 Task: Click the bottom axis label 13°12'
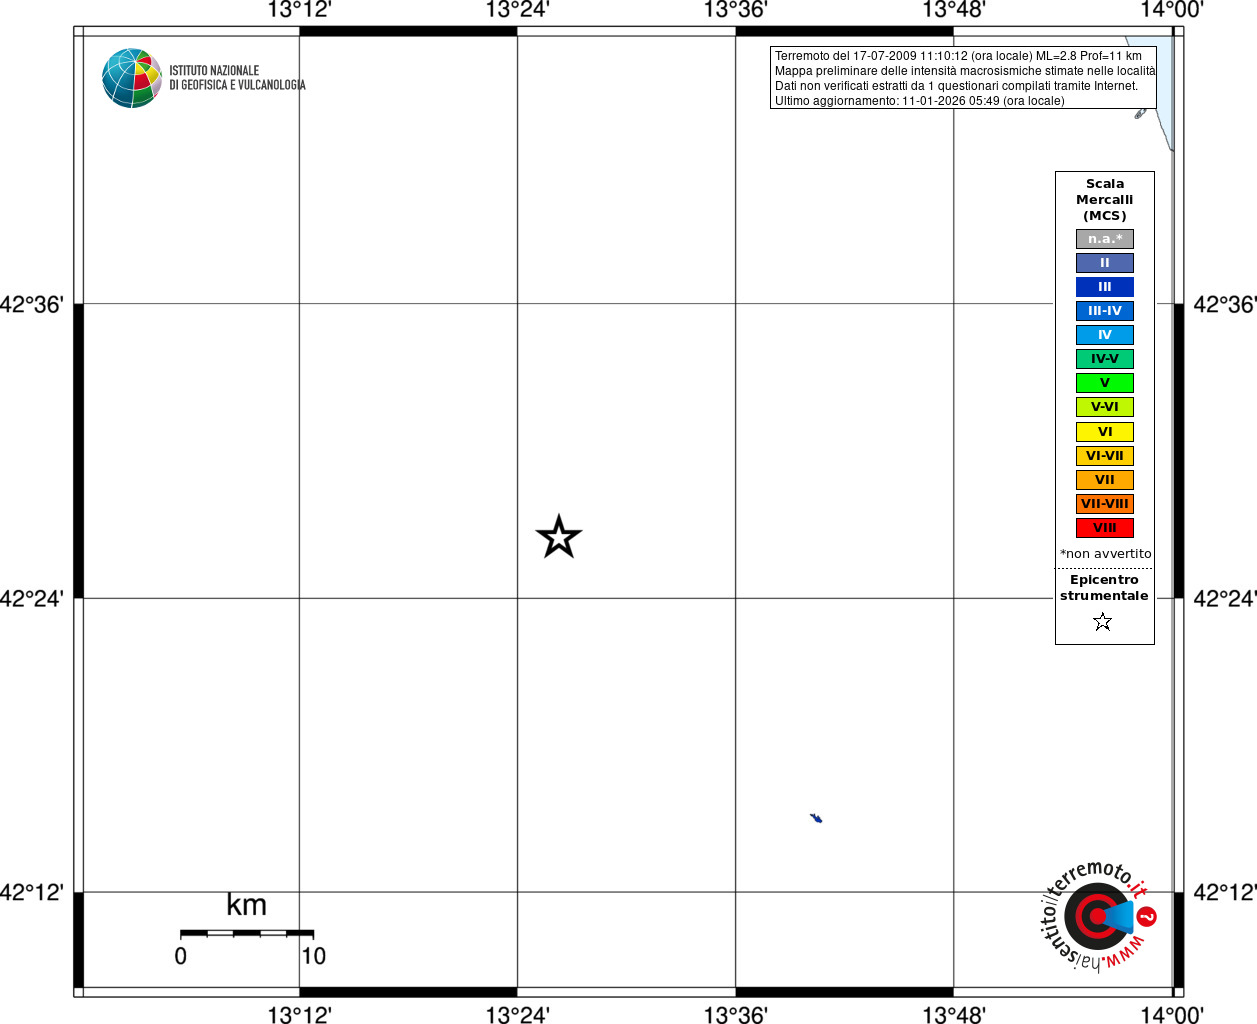point(299,1015)
